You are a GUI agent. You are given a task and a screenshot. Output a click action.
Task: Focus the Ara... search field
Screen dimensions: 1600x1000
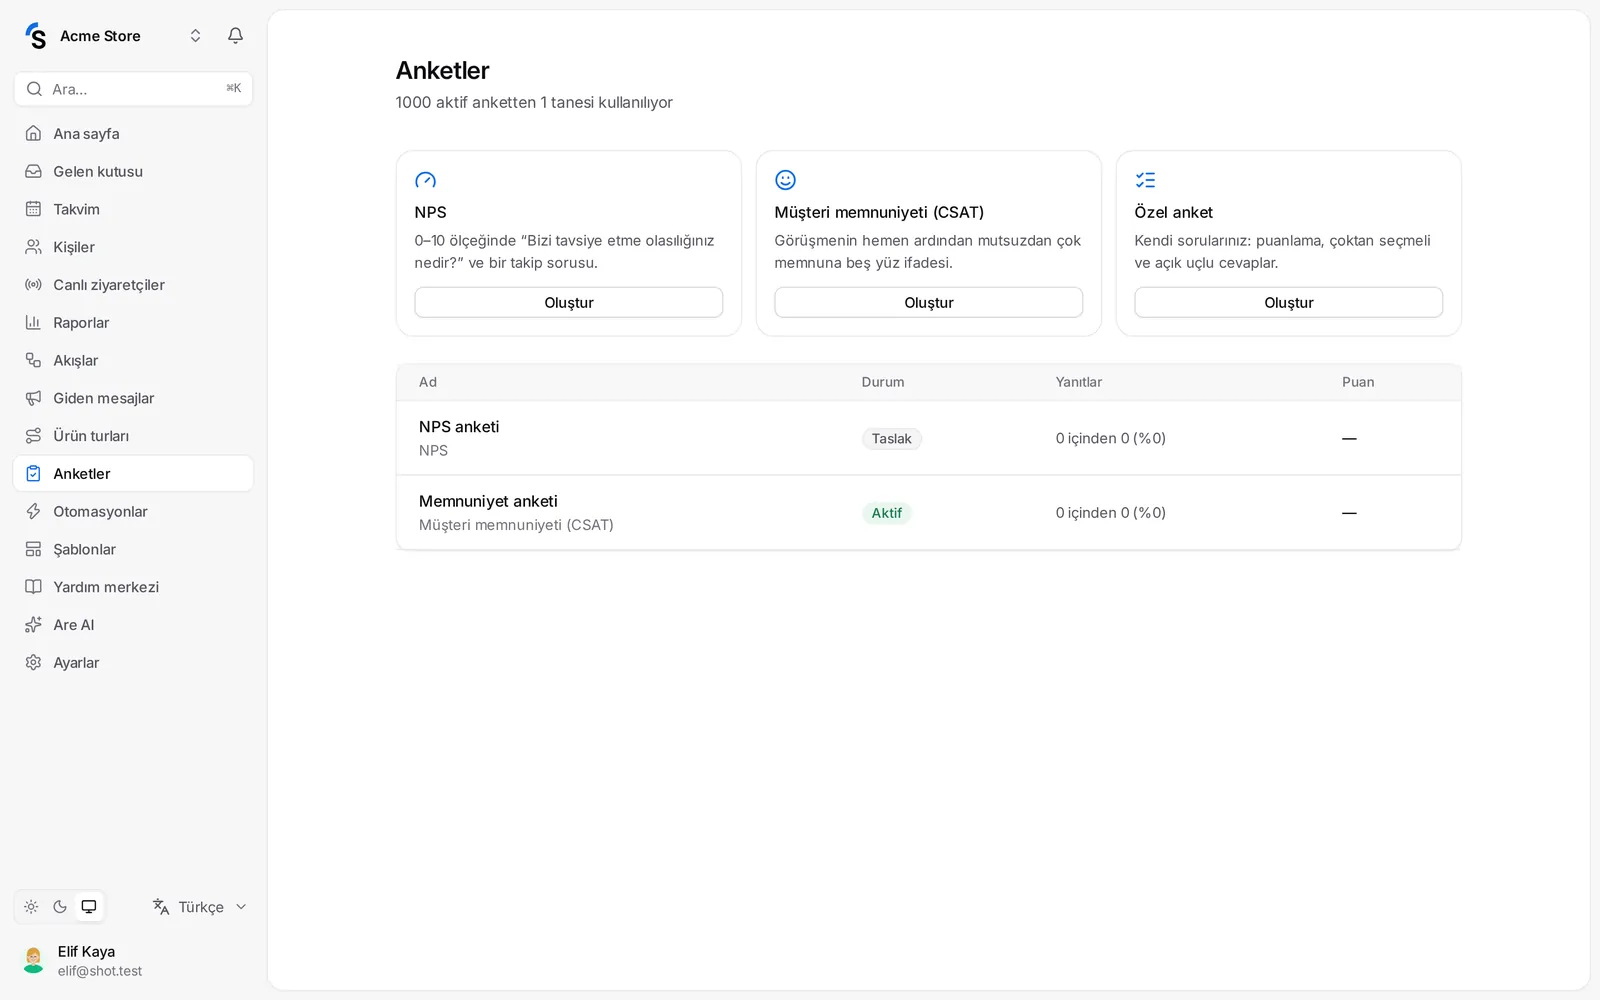coord(133,89)
